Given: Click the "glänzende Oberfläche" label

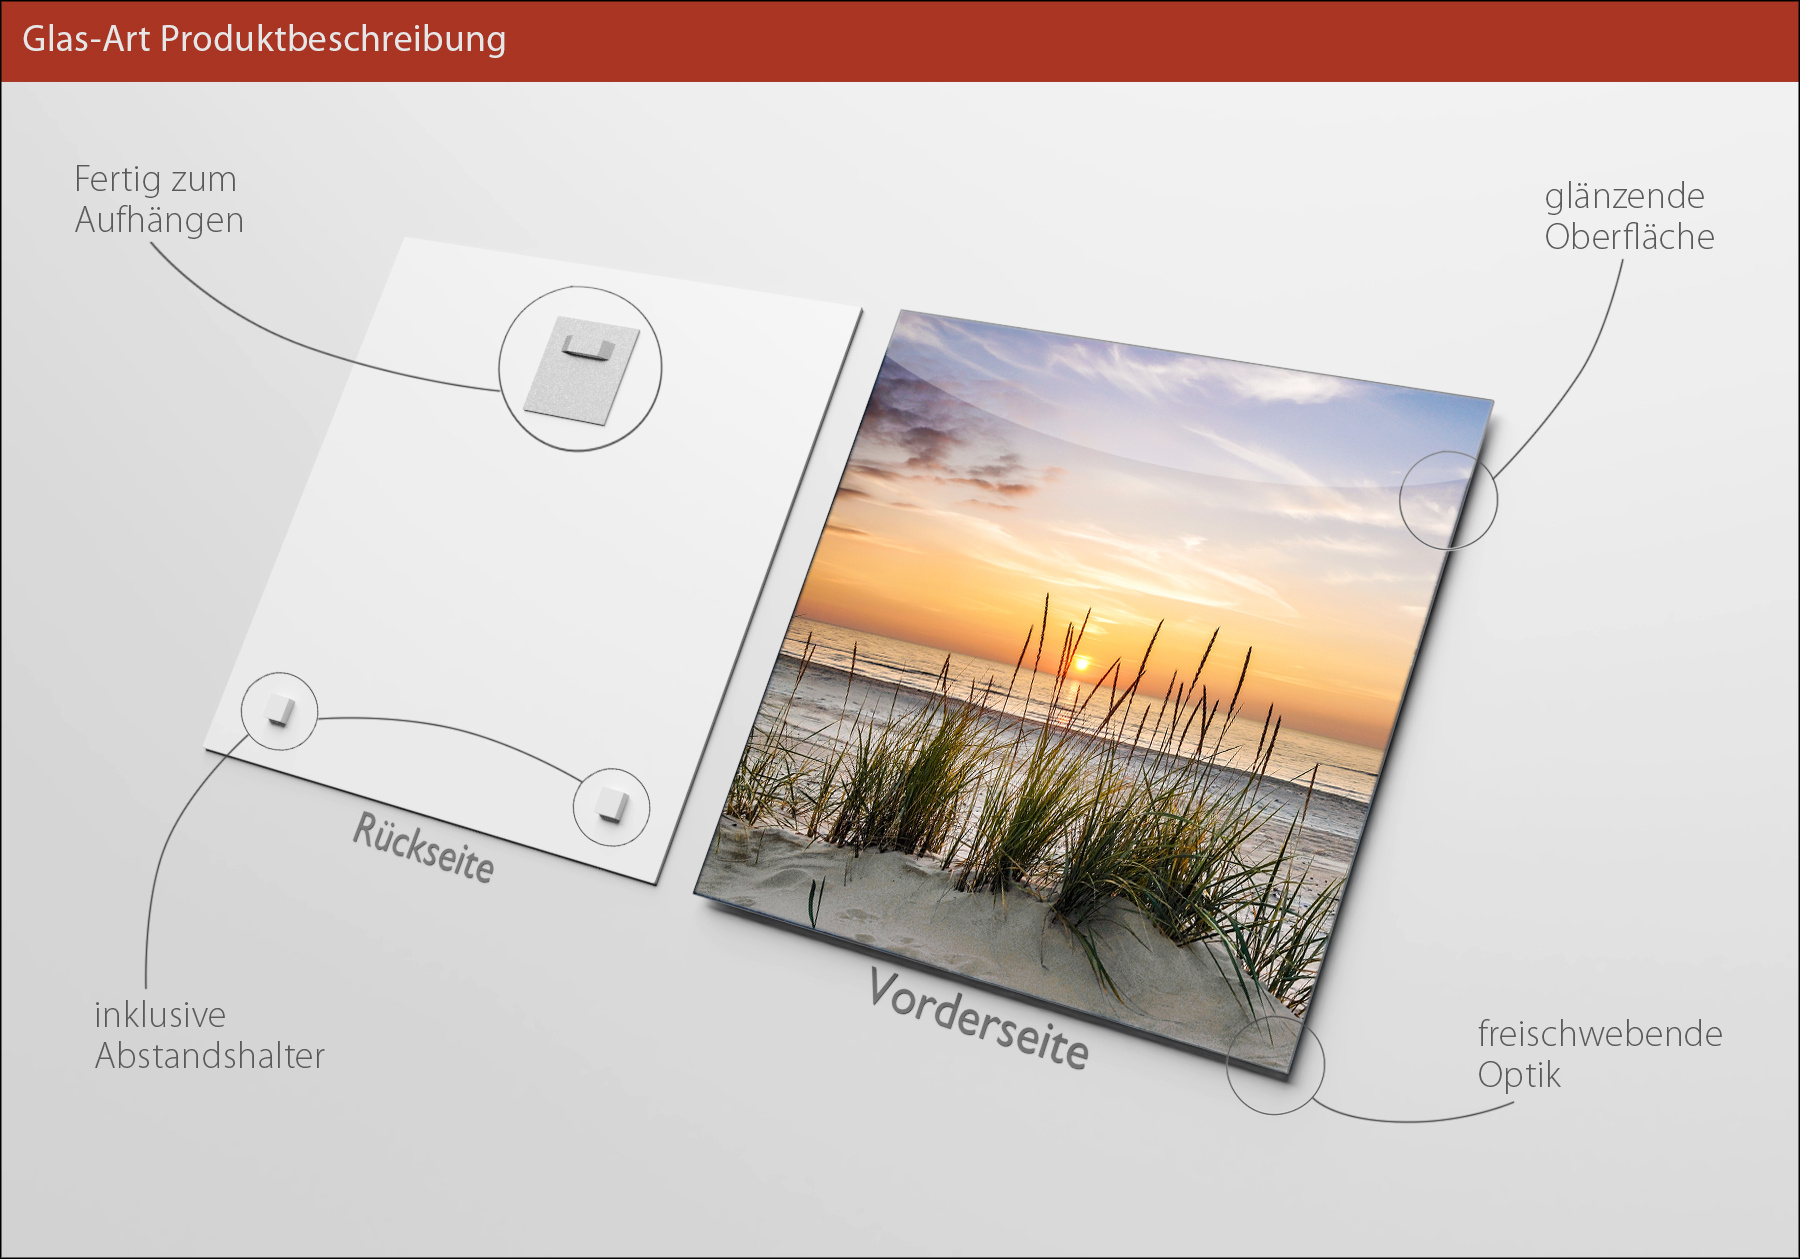Looking at the screenshot, I should tap(1628, 216).
